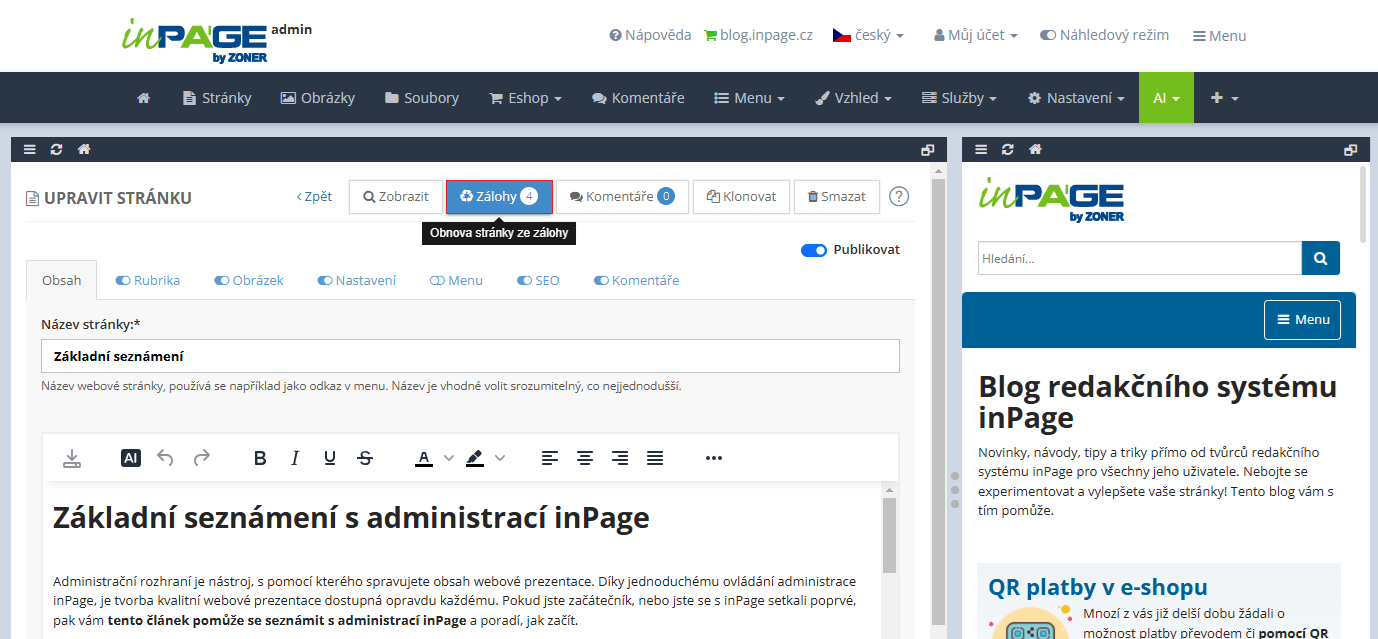Open the Stránky pages section
1378x639 pixels.
(217, 98)
